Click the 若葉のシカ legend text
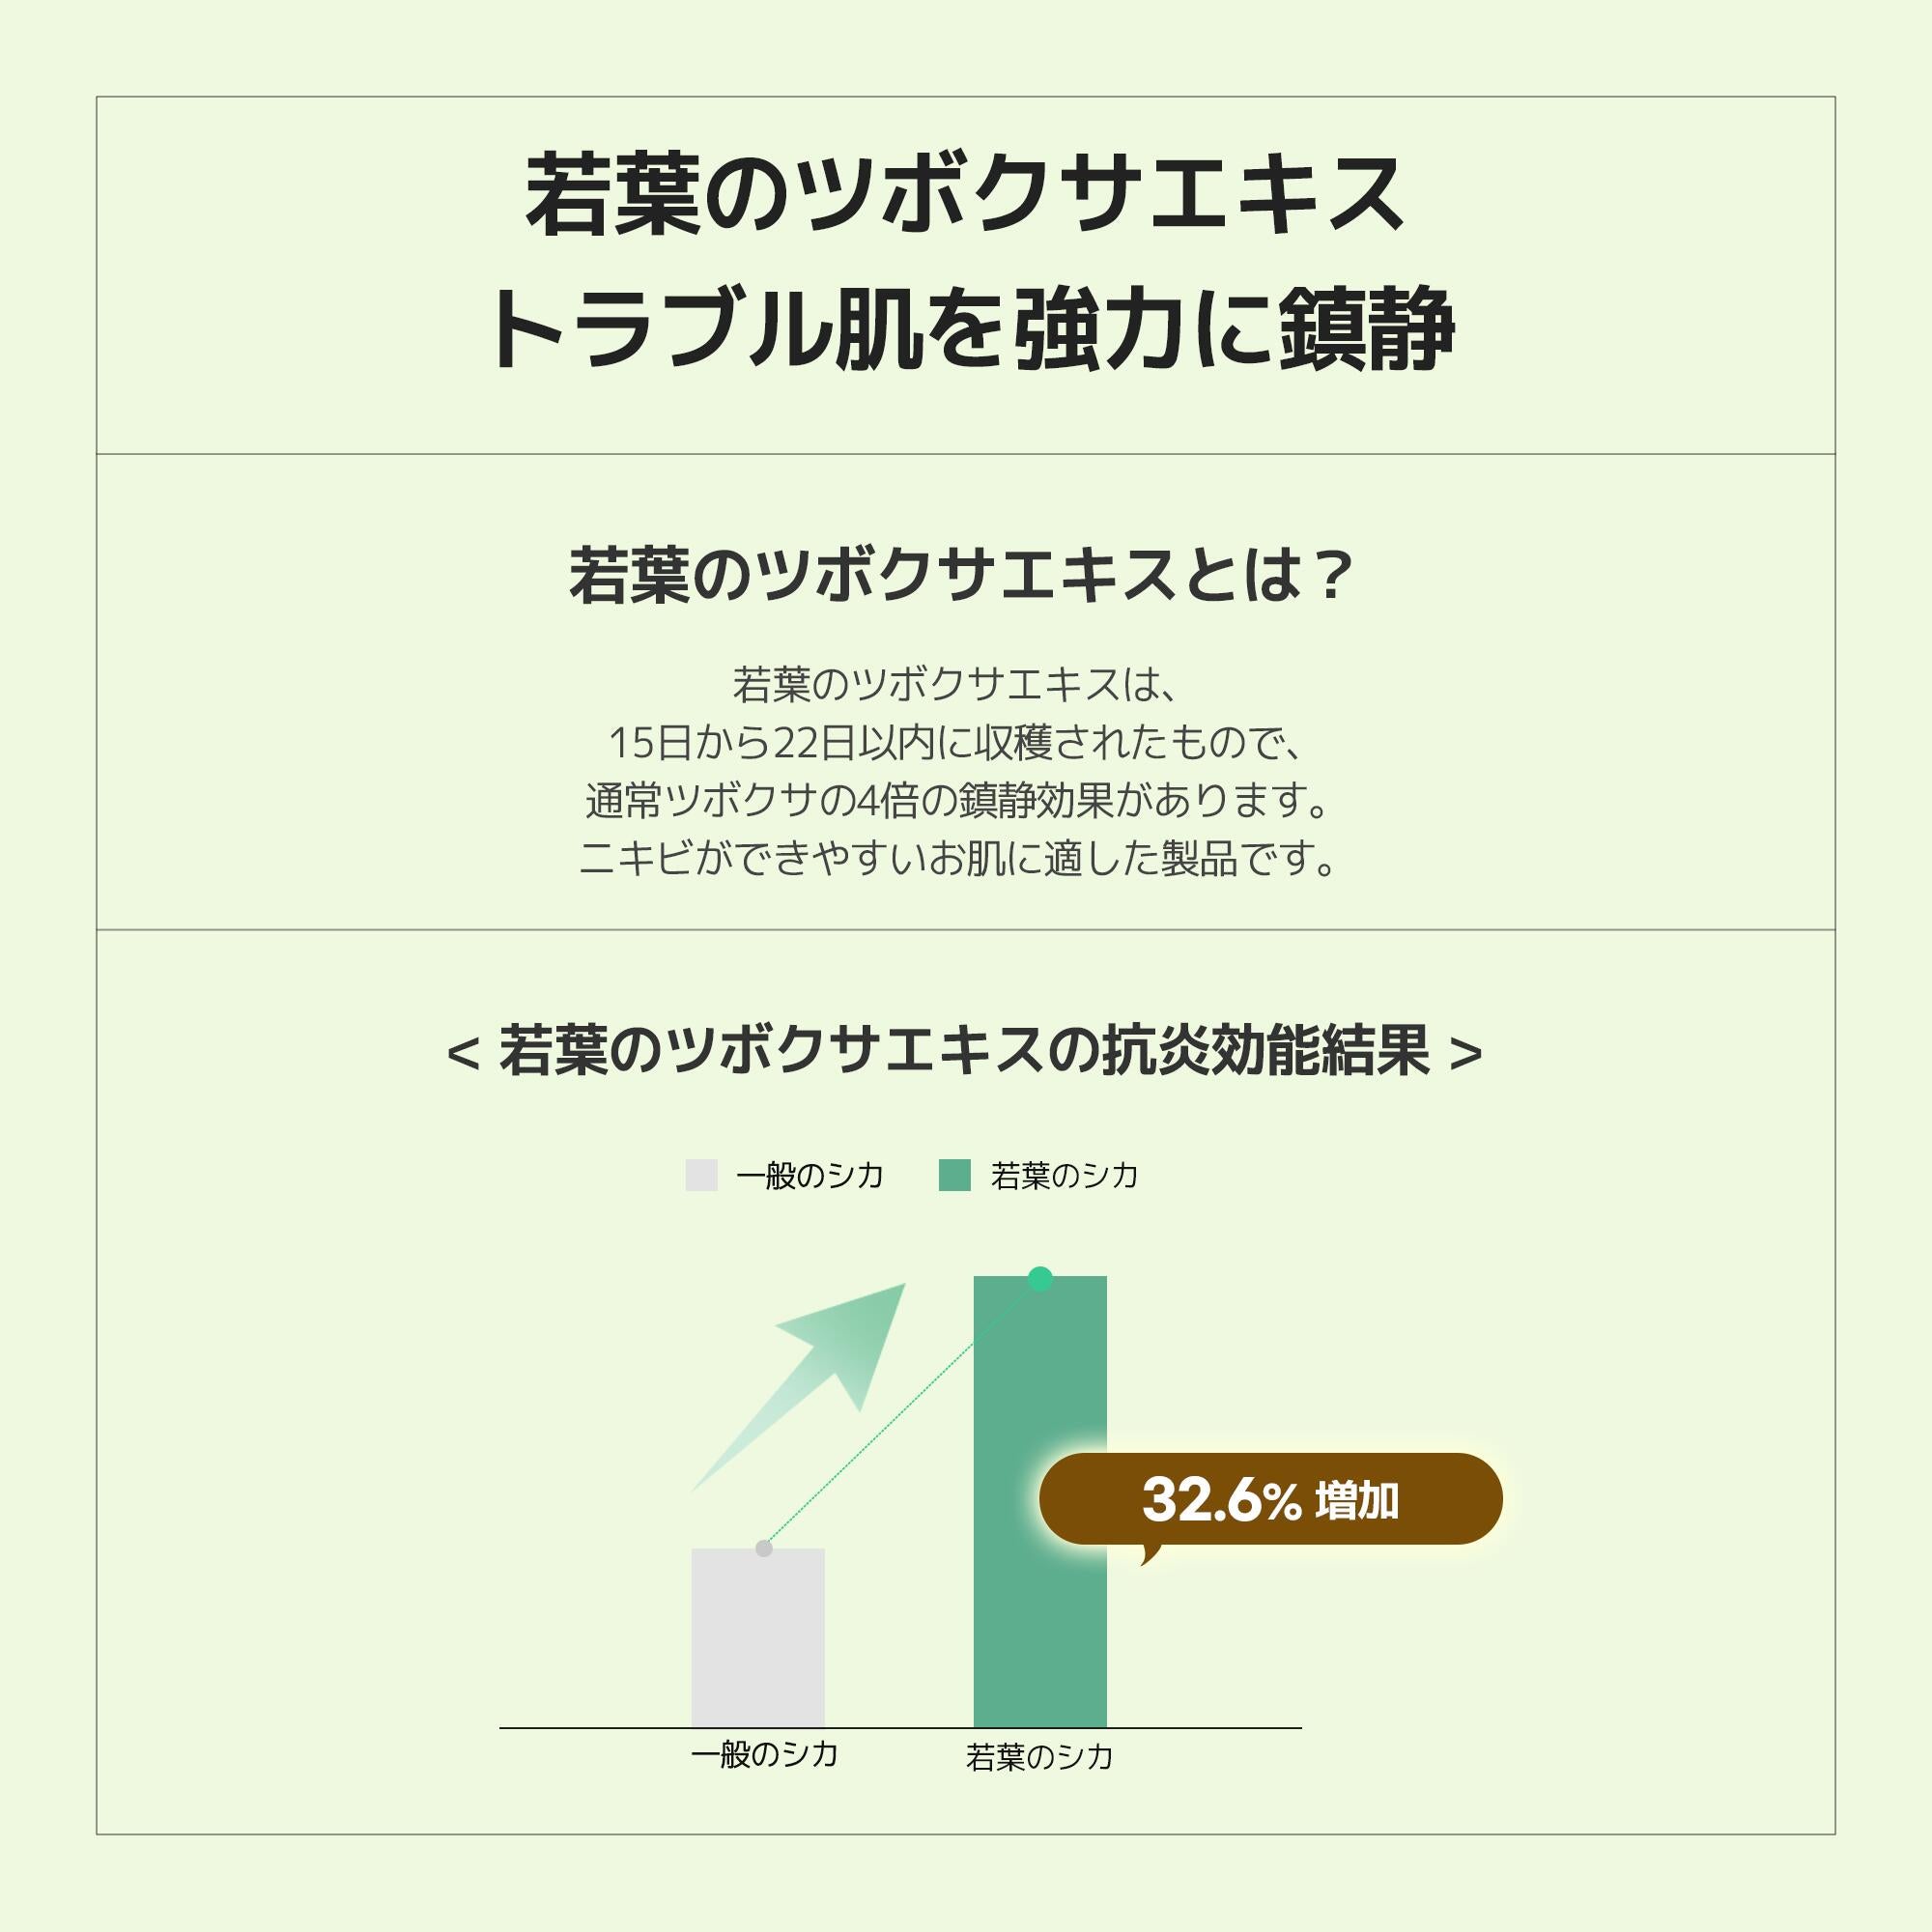The width and height of the screenshot is (1932, 1932). (x=1065, y=1175)
